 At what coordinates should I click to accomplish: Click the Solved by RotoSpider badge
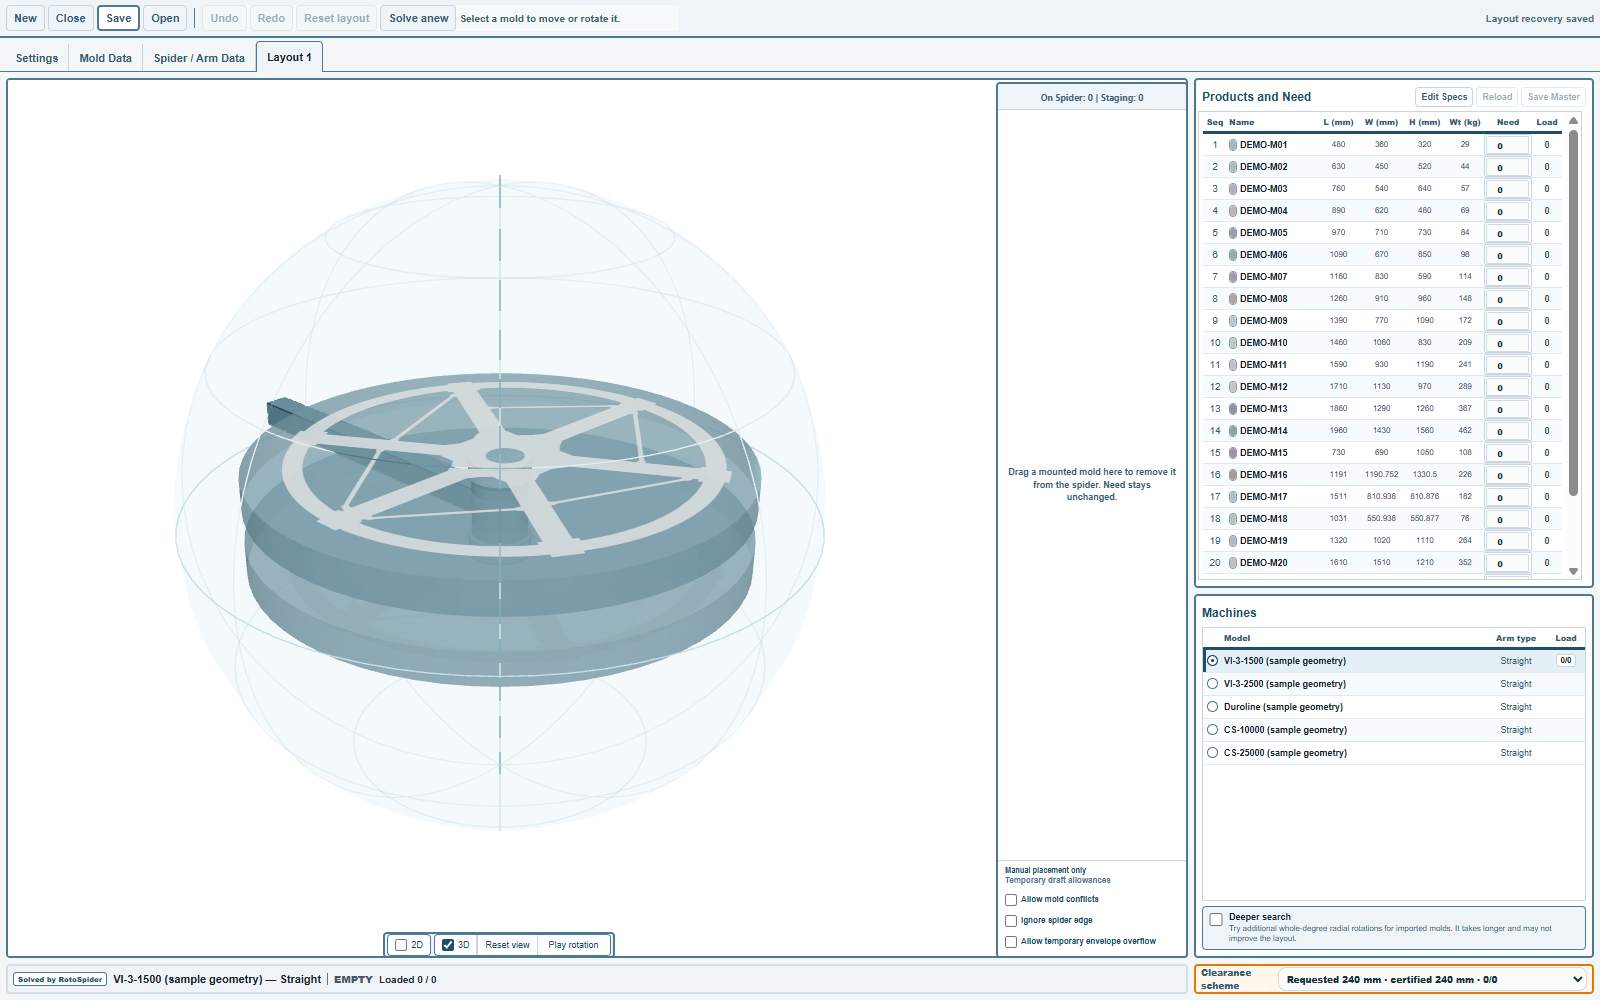coord(60,980)
